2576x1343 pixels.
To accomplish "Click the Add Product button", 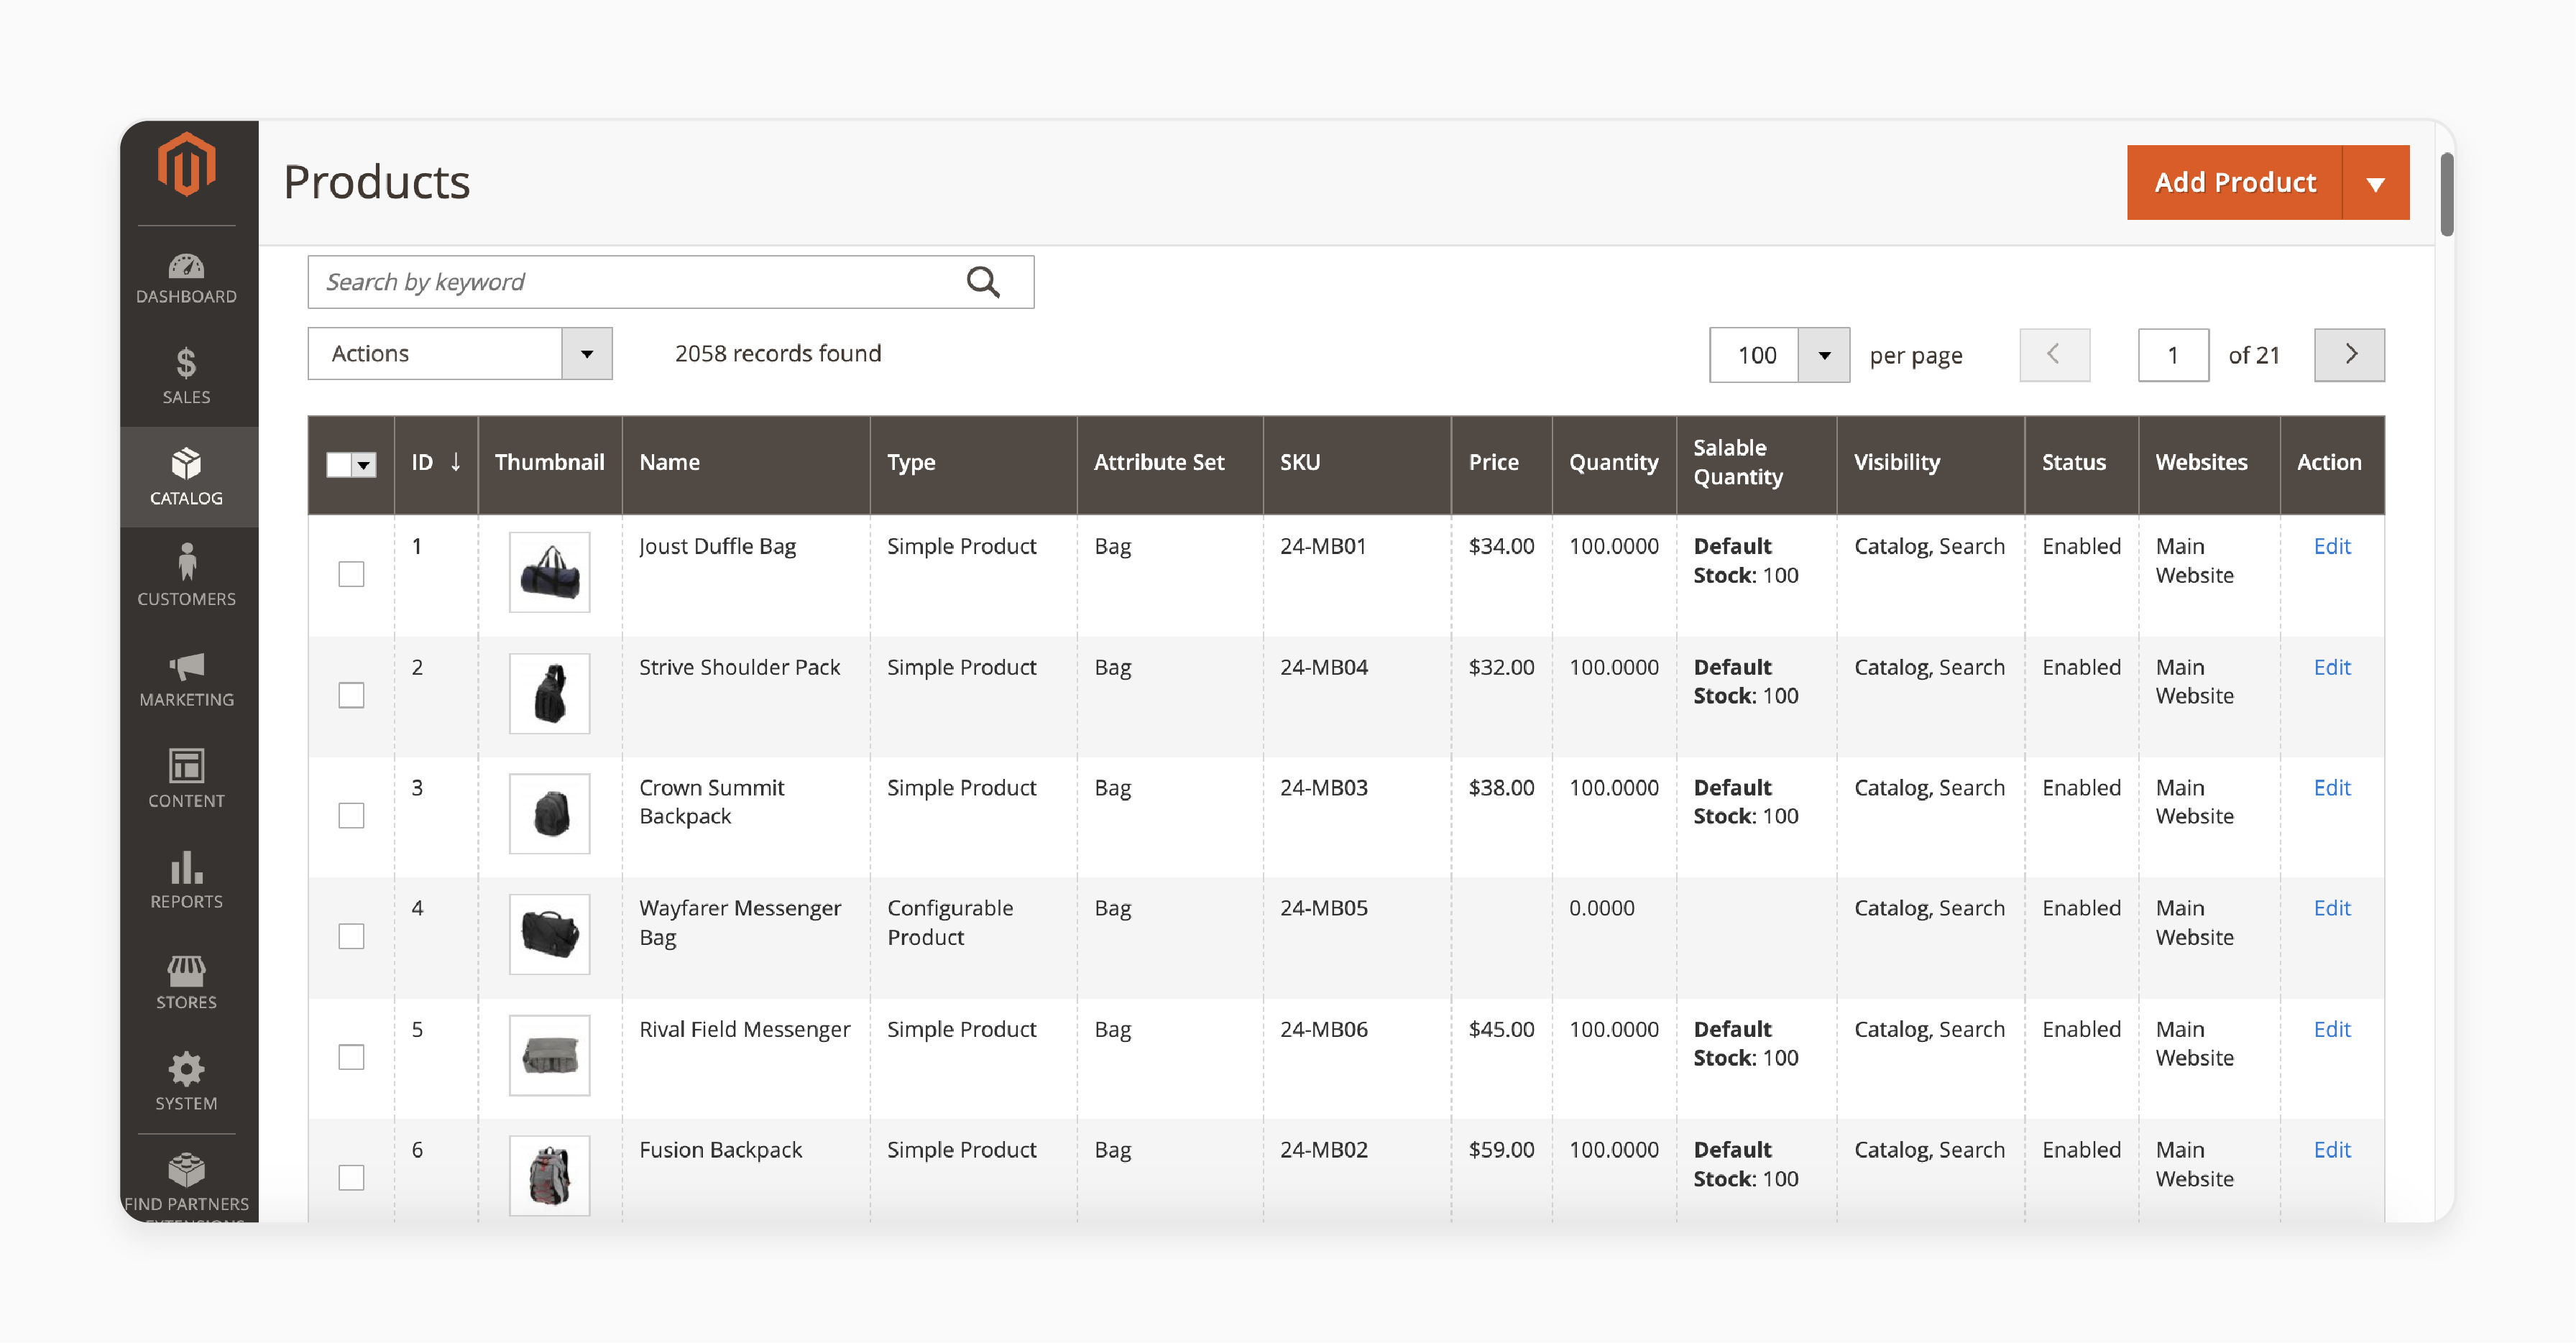I will click(2235, 183).
